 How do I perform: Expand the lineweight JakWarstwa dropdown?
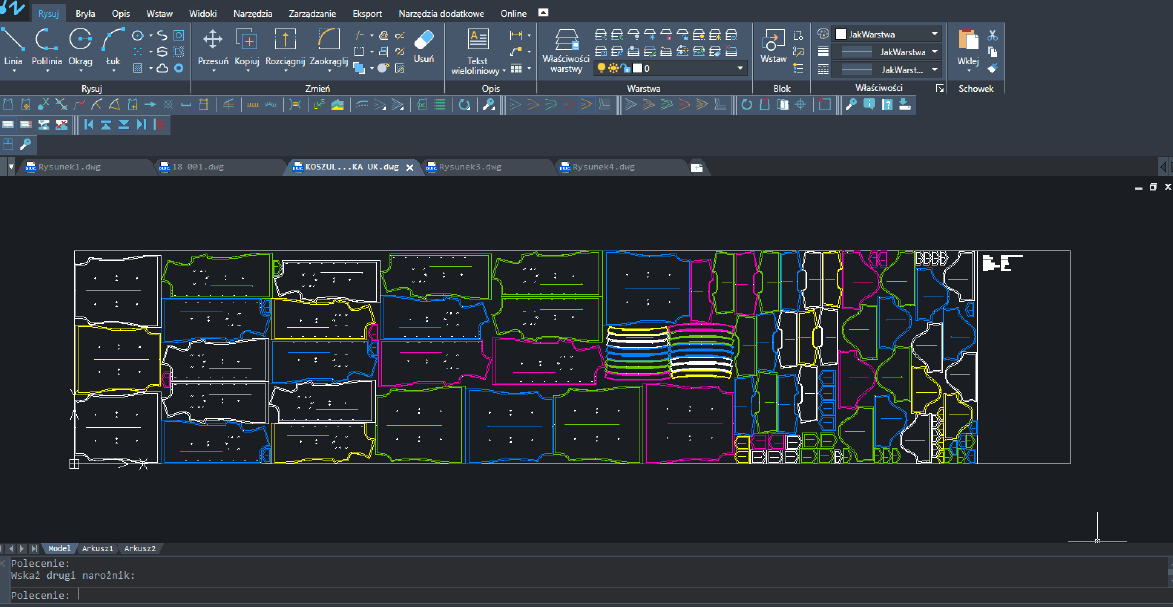(935, 52)
